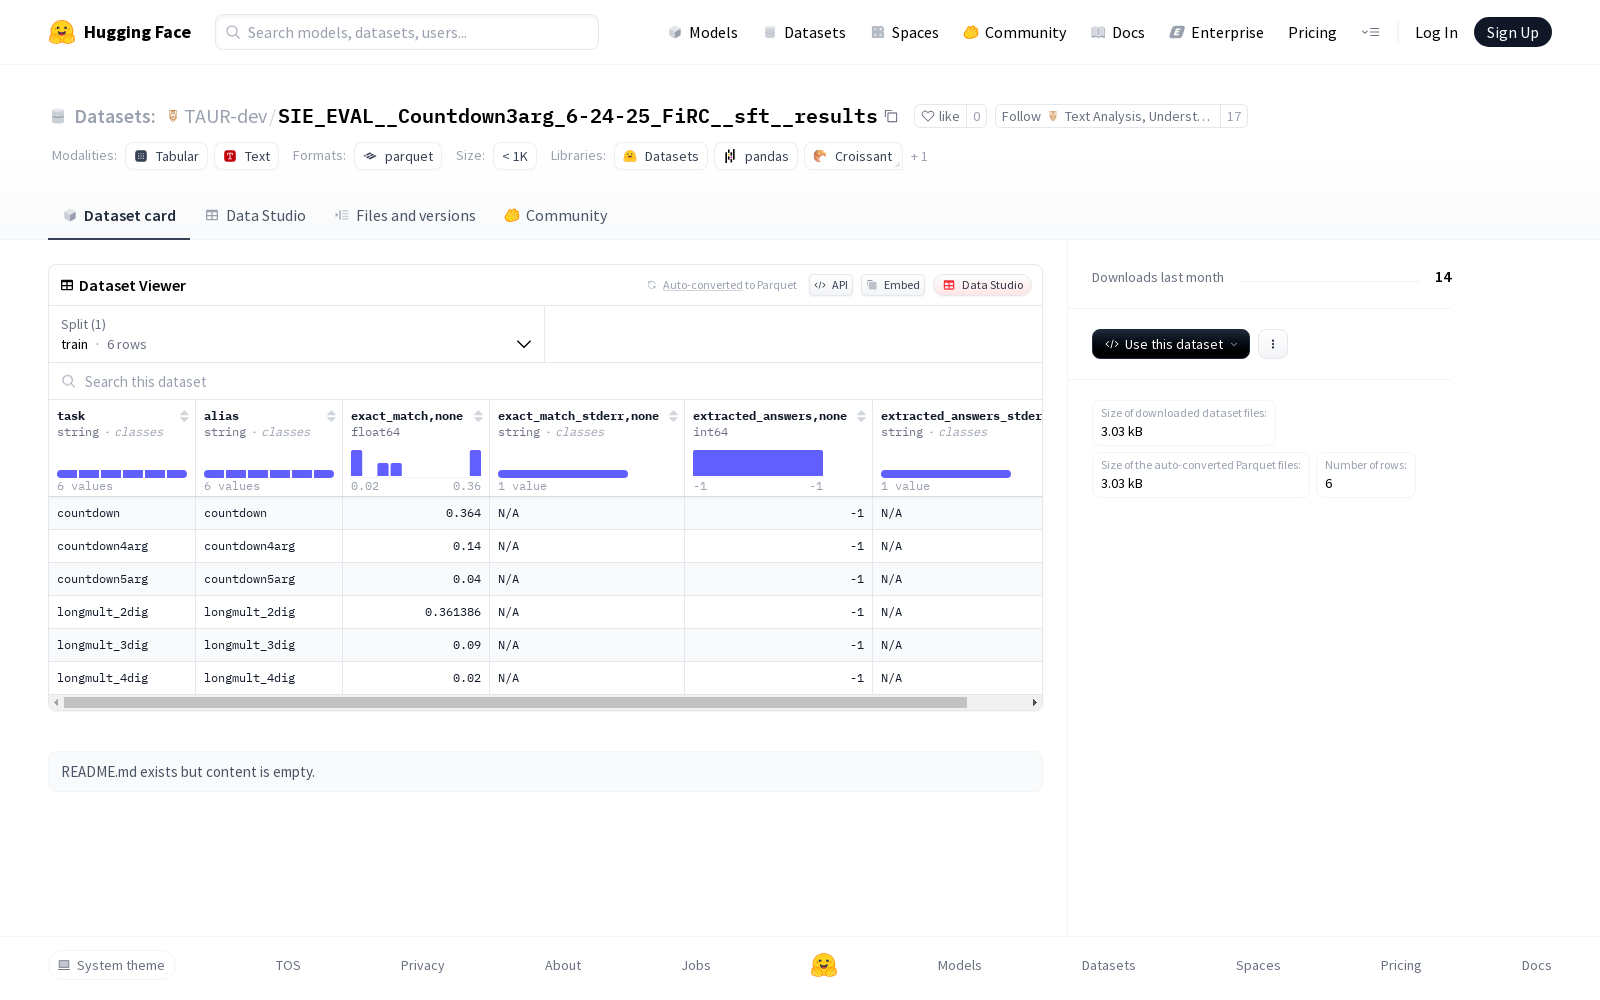Open the more navigation menu icon
The image size is (1600, 1000).
[x=1370, y=32]
